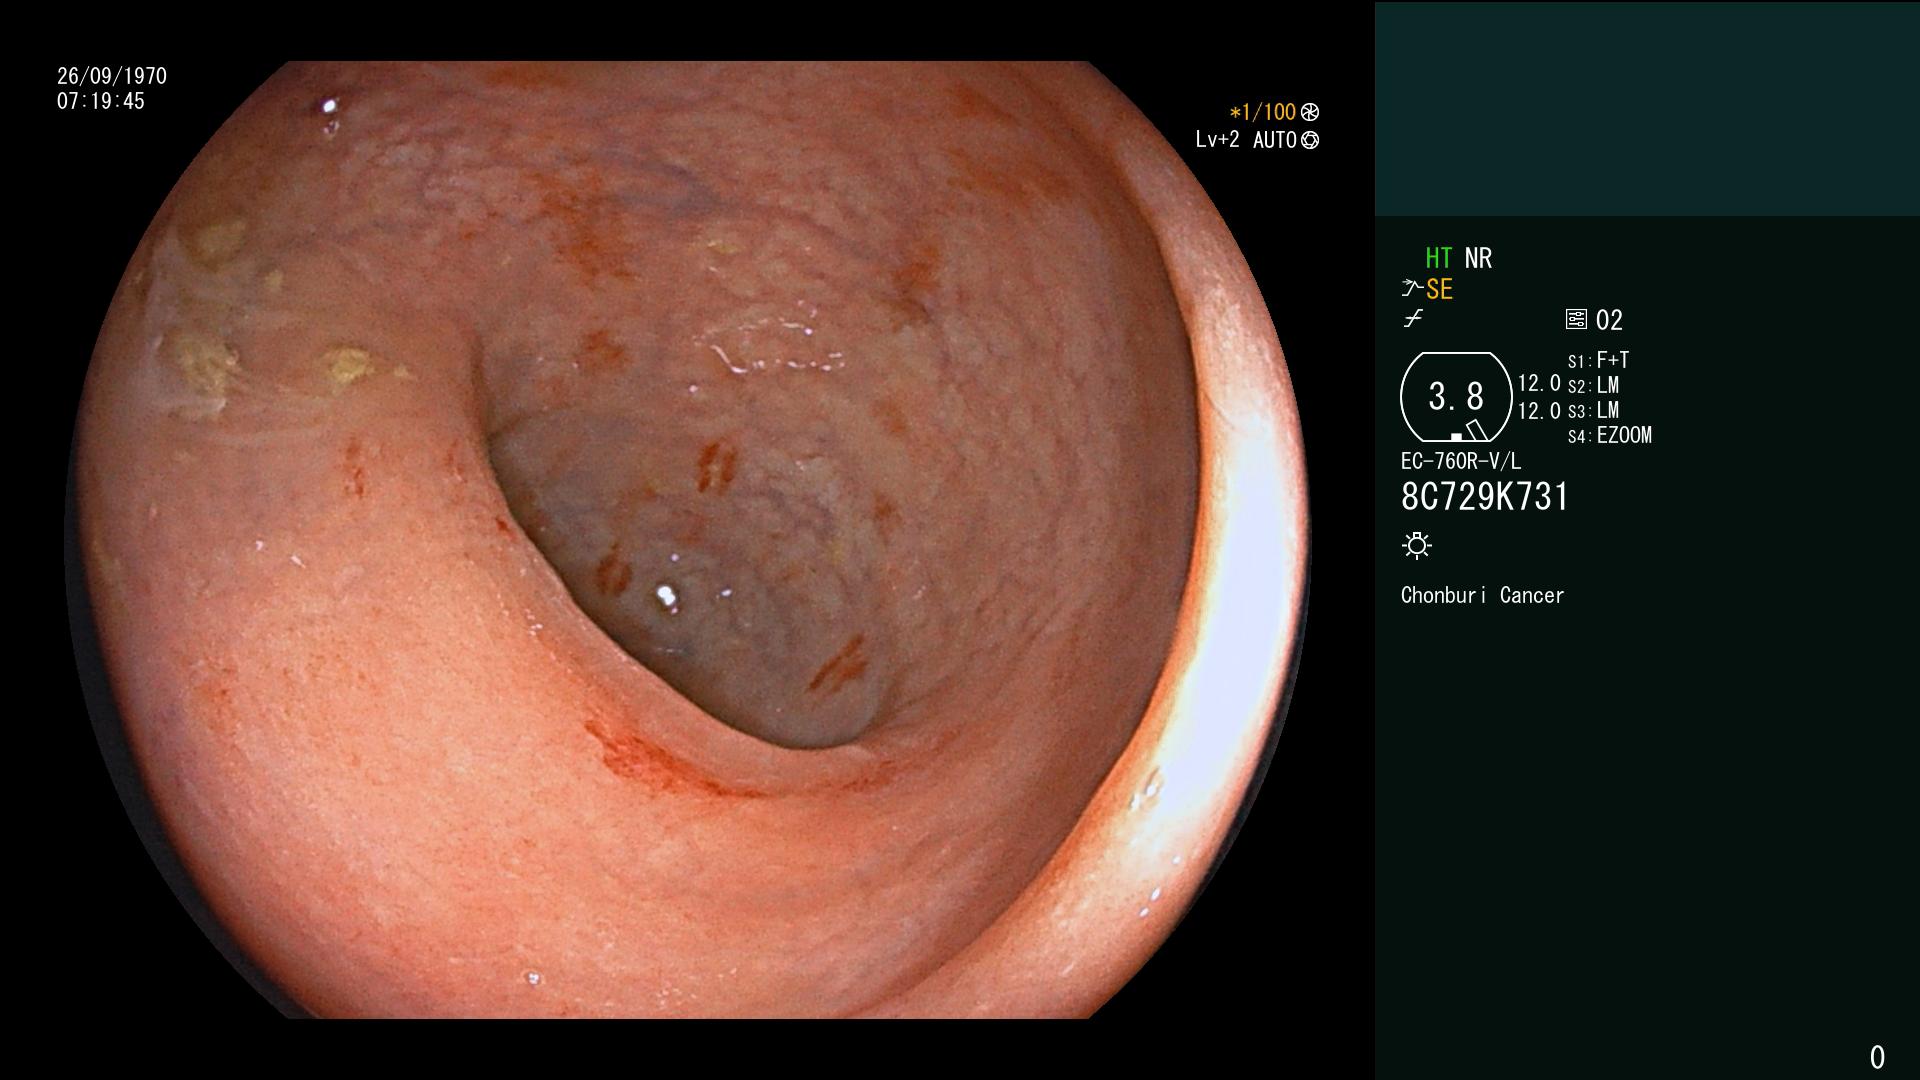The height and width of the screenshot is (1080, 1920).
Task: Click the lower 12.0 value
Action: 1539,410
